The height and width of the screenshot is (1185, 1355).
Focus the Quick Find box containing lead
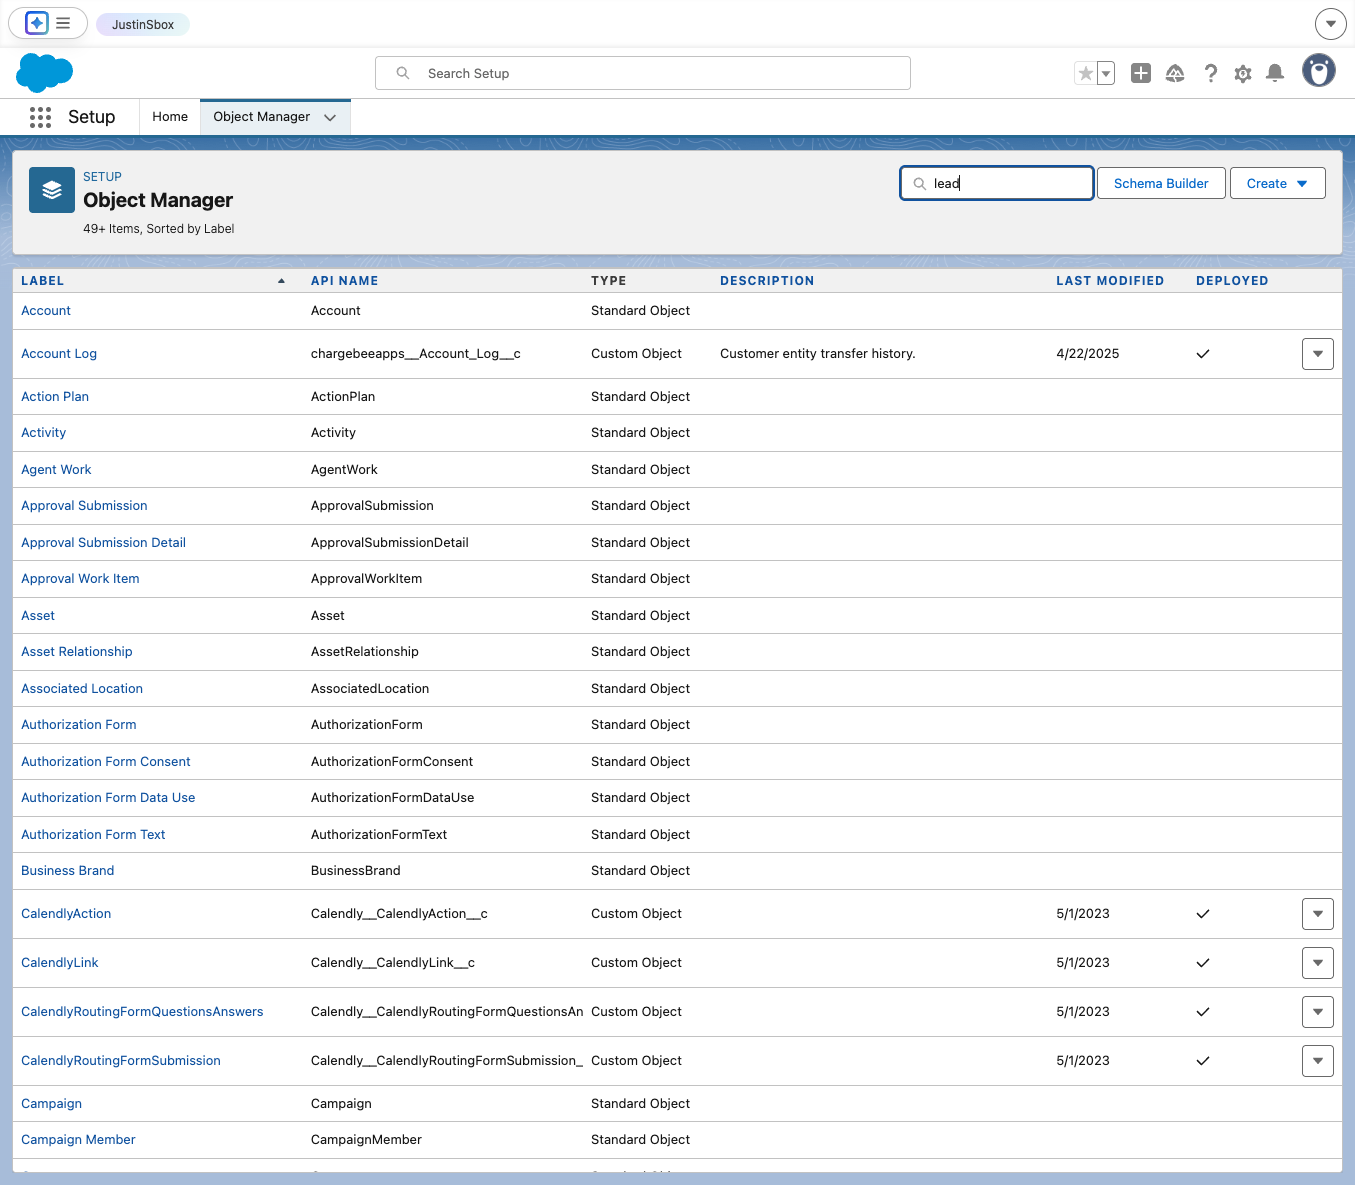point(997,183)
